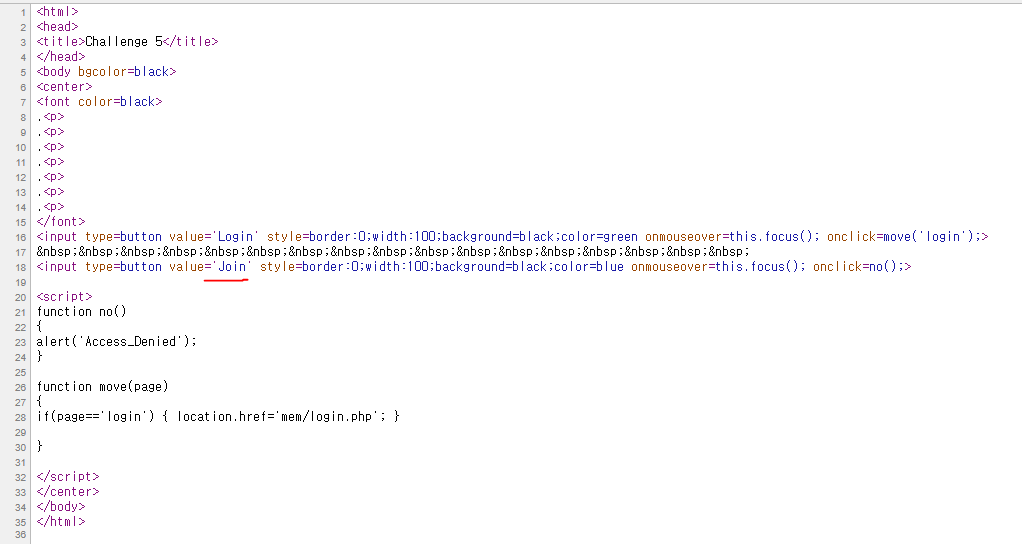Click the '<html>' tag on line 1
1022x544 pixels.
click(57, 12)
